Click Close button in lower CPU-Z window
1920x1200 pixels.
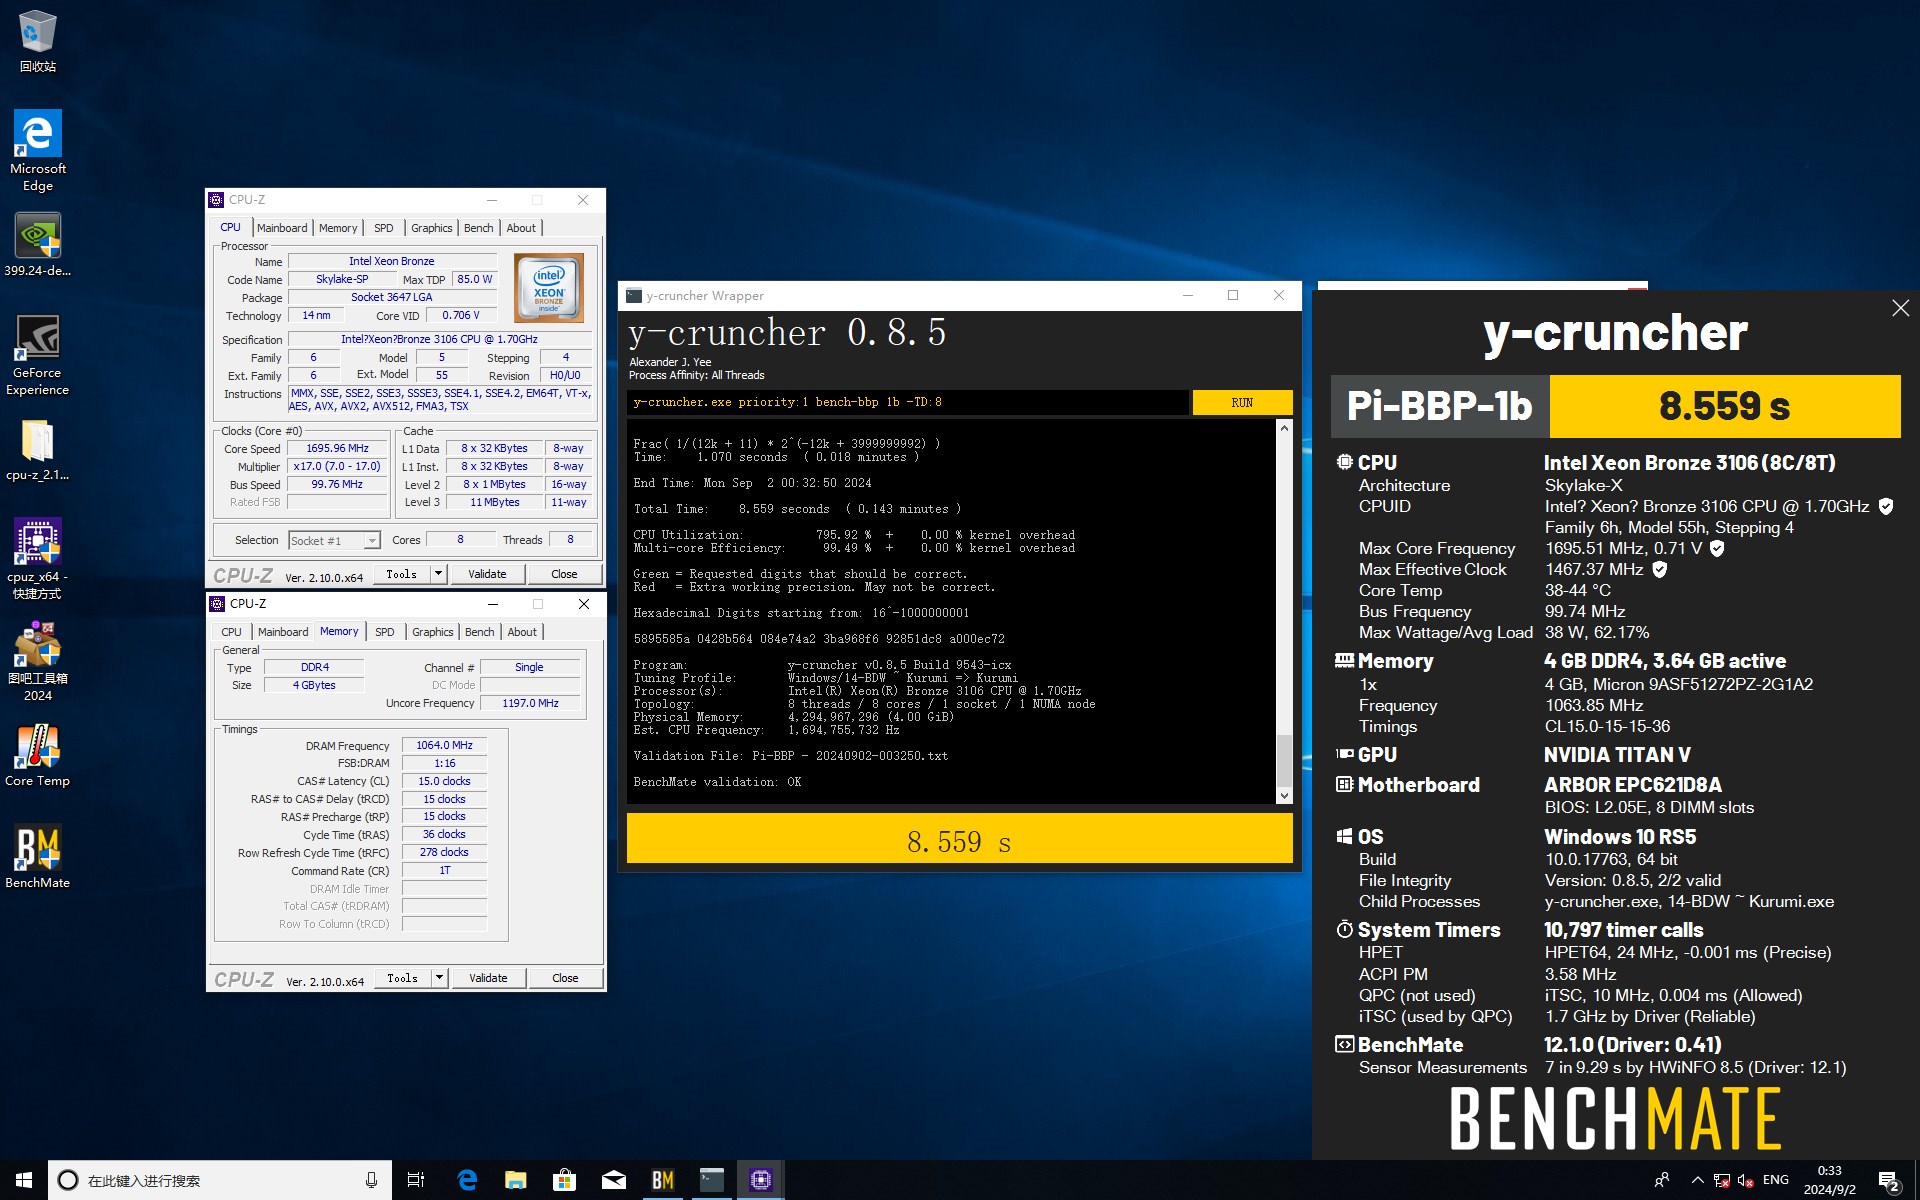click(565, 978)
